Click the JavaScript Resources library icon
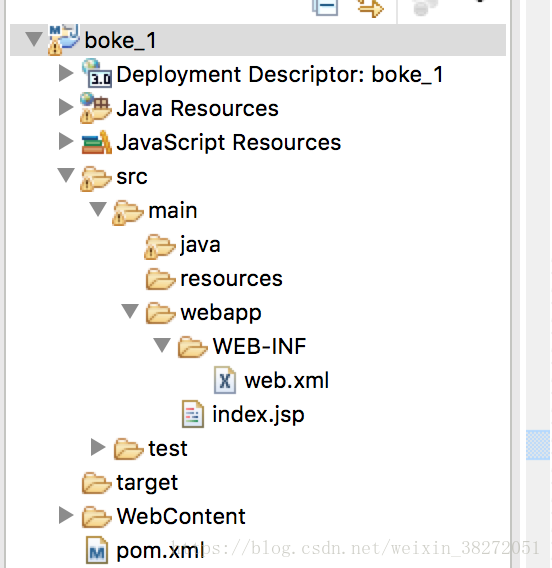The height and width of the screenshot is (568, 552). coord(96,142)
